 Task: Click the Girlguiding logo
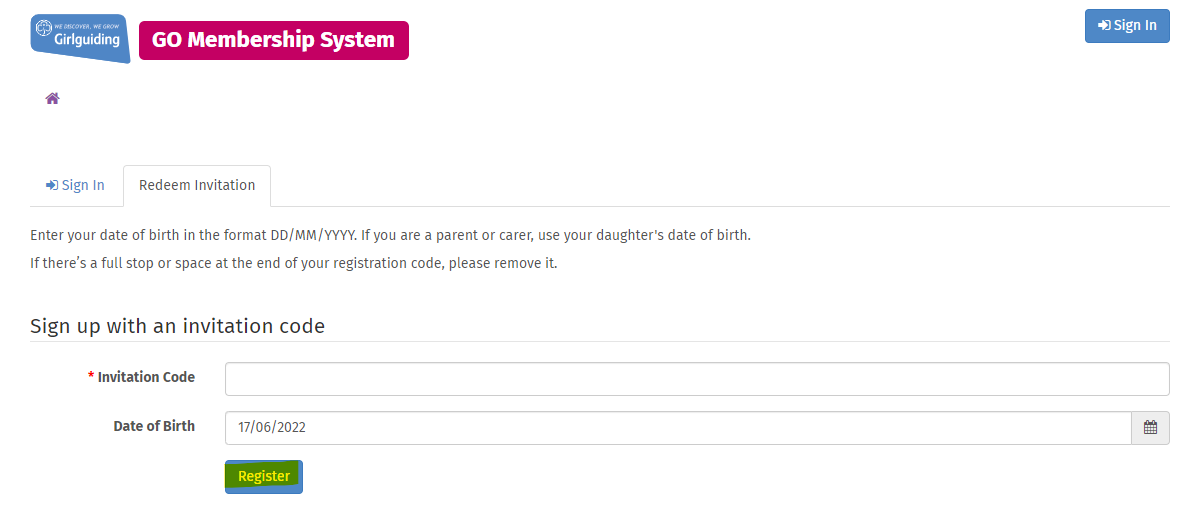pos(80,38)
